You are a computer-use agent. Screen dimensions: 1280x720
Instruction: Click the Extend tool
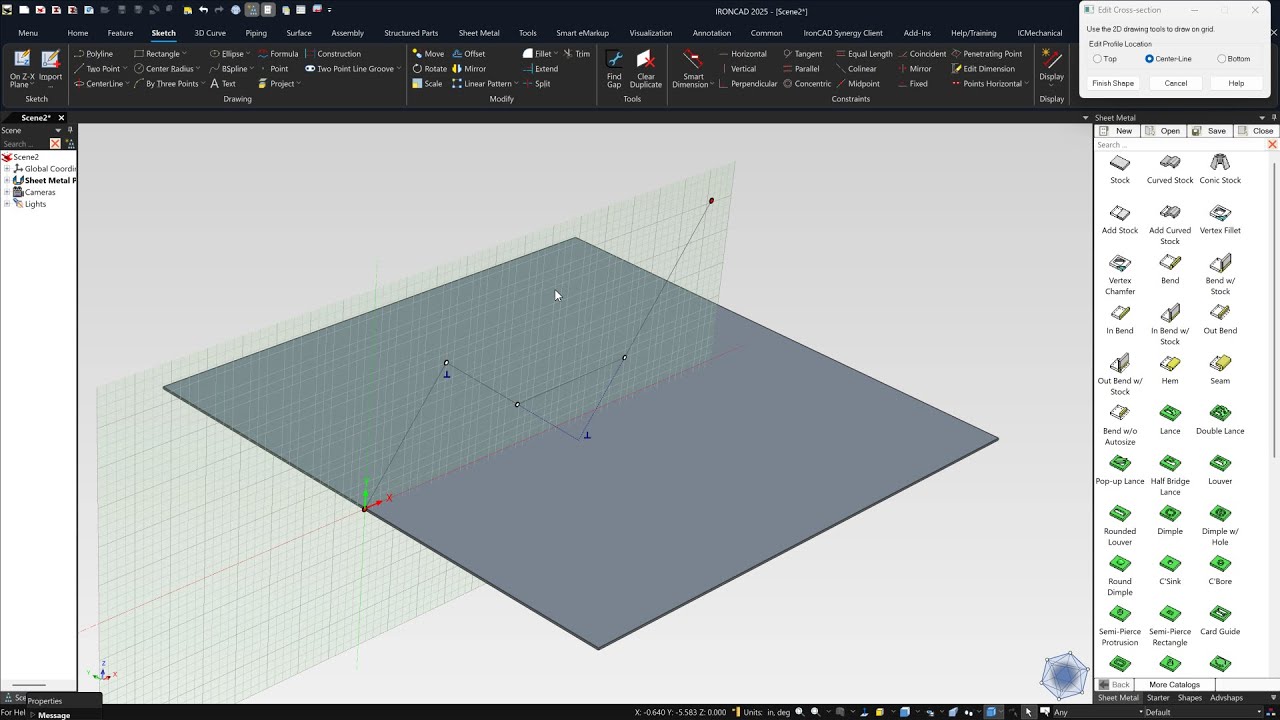540,69
